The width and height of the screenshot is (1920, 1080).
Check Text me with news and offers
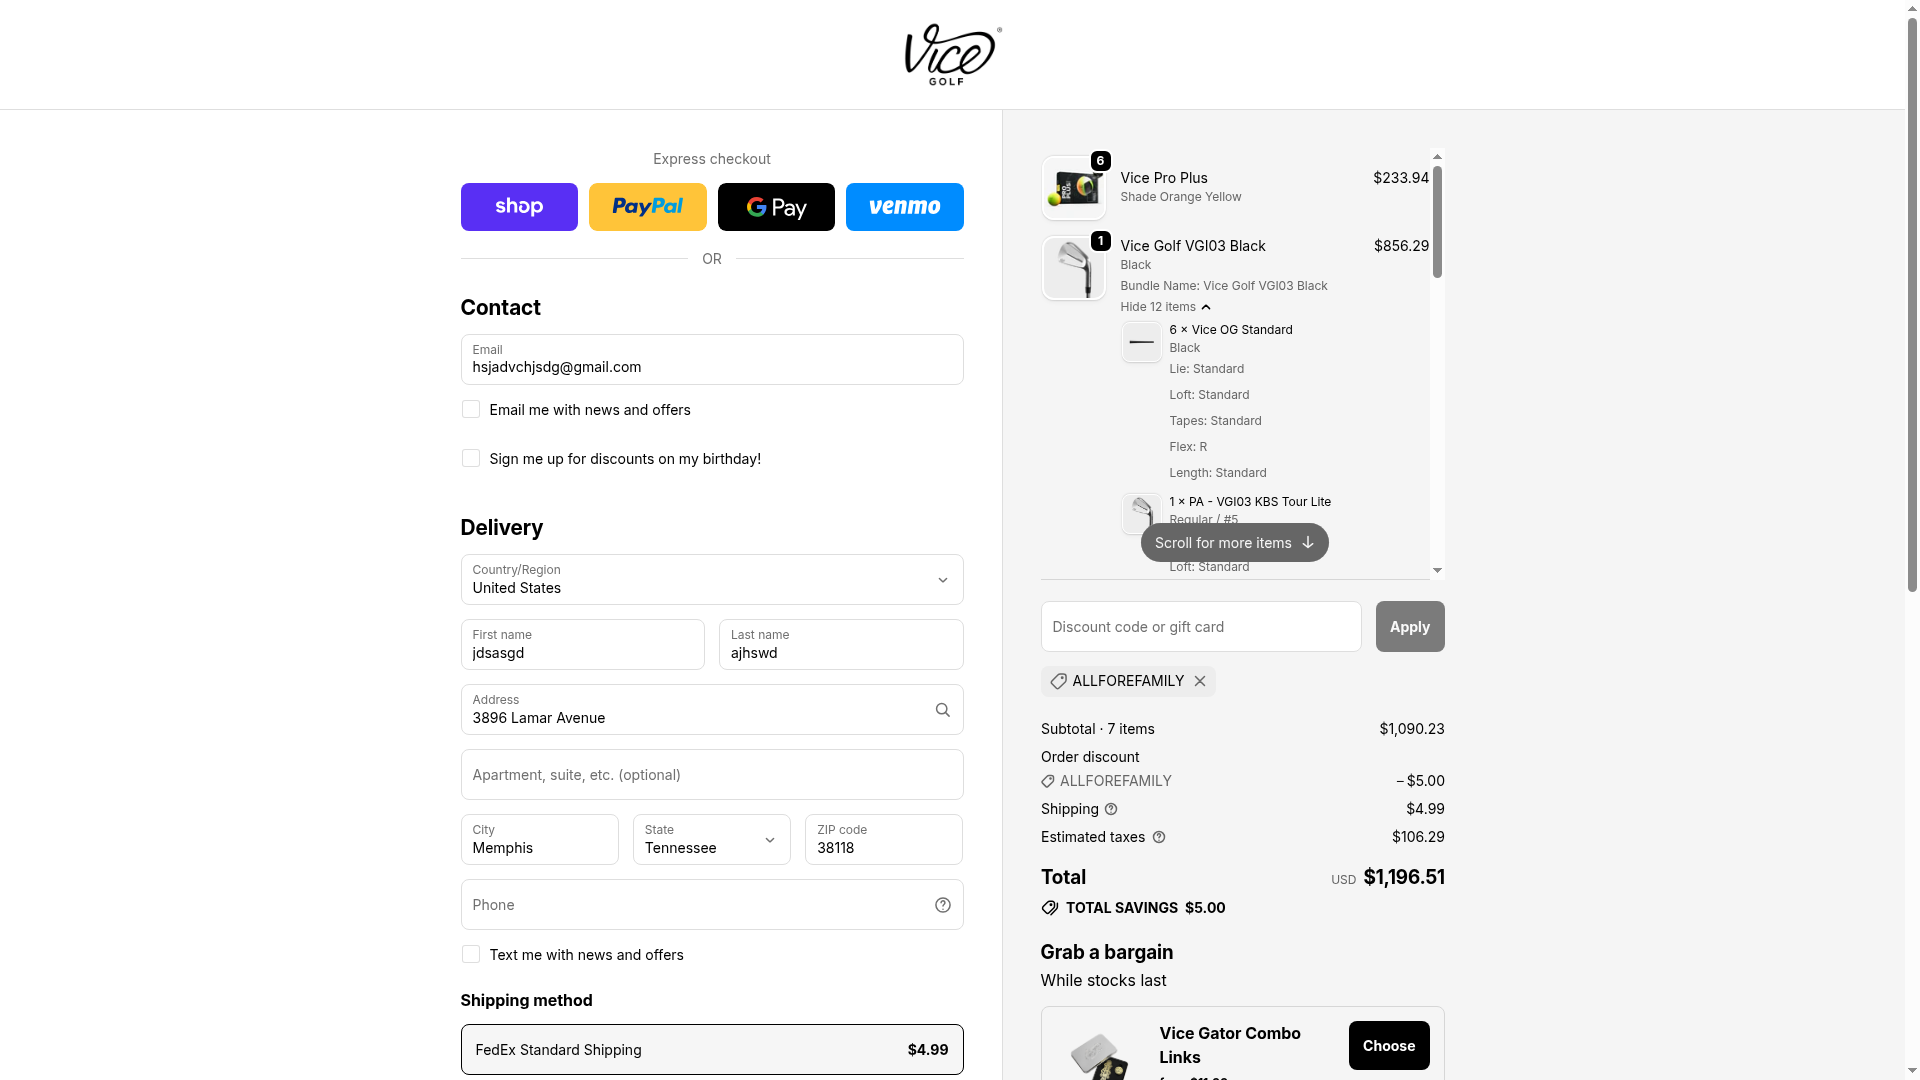[x=471, y=955]
